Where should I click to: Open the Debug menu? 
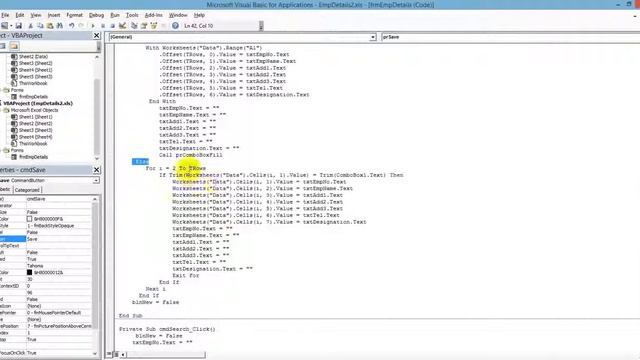pyautogui.click(x=96, y=15)
